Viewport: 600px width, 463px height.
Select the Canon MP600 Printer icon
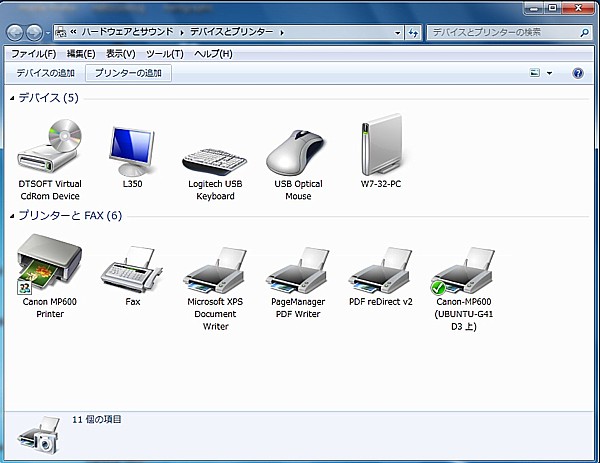[49, 264]
